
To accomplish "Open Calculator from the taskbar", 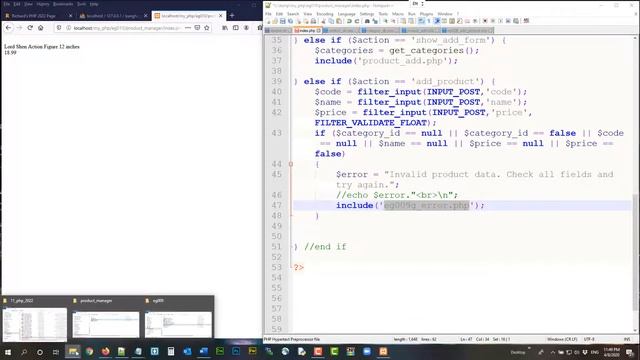I will pyautogui.click(x=171, y=351).
